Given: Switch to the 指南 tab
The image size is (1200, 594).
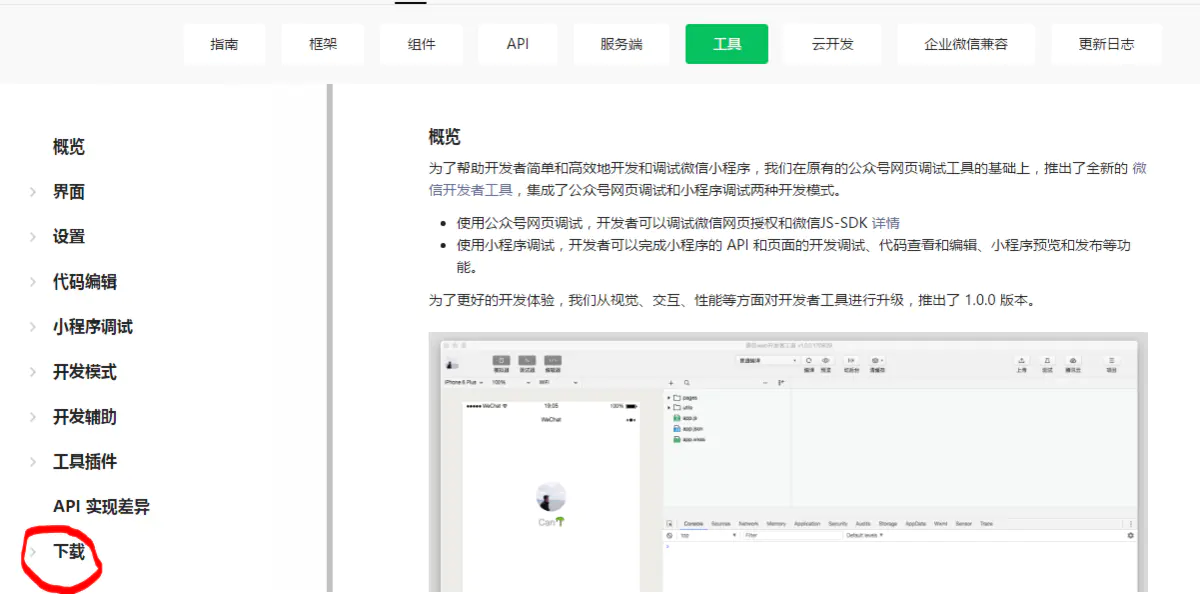Looking at the screenshot, I should coord(225,44).
